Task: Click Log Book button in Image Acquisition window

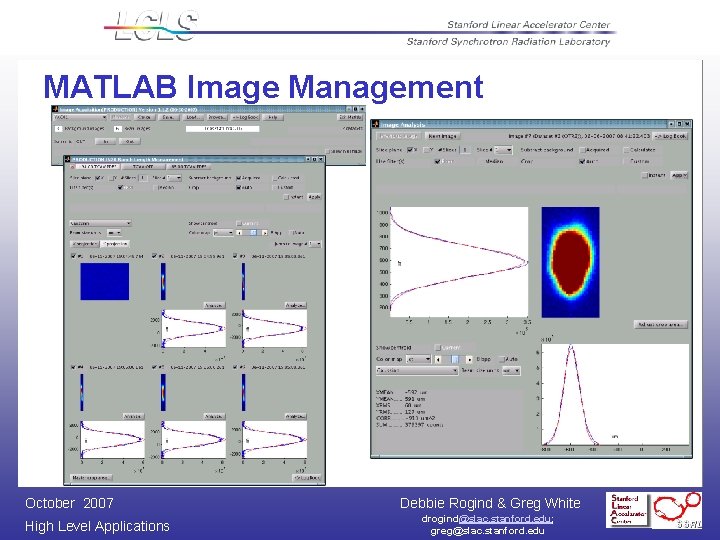Action: pyautogui.click(x=245, y=117)
